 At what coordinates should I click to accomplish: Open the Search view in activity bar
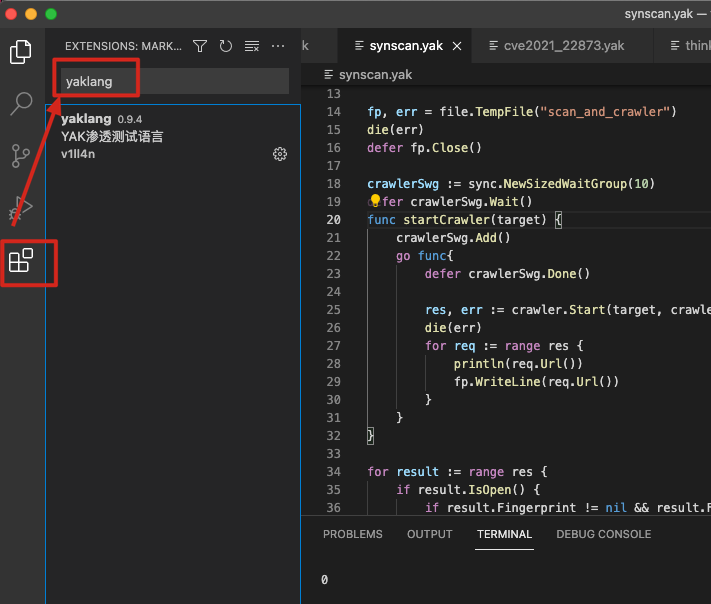coord(21,103)
